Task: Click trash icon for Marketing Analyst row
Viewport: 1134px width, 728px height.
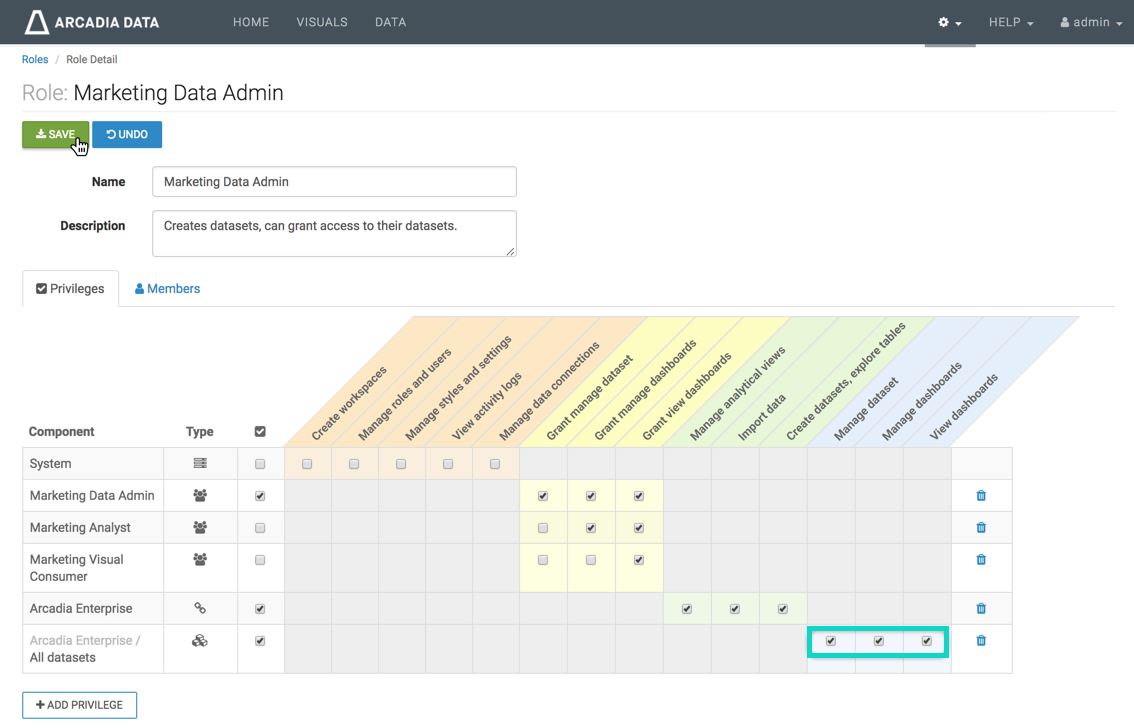Action: [x=981, y=528]
